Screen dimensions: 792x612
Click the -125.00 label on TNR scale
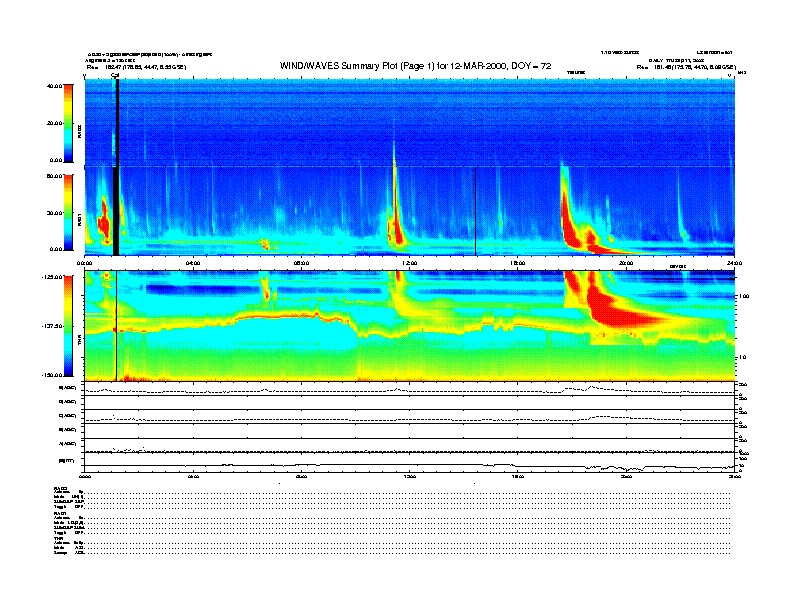point(53,277)
